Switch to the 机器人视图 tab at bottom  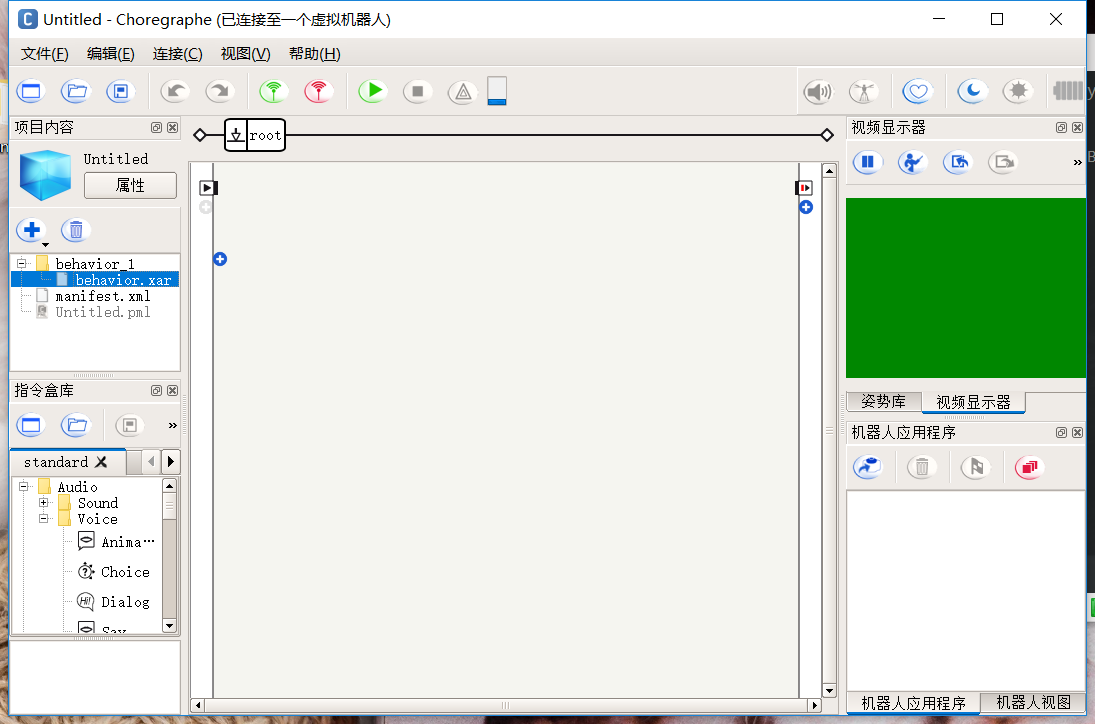pyautogui.click(x=1033, y=703)
